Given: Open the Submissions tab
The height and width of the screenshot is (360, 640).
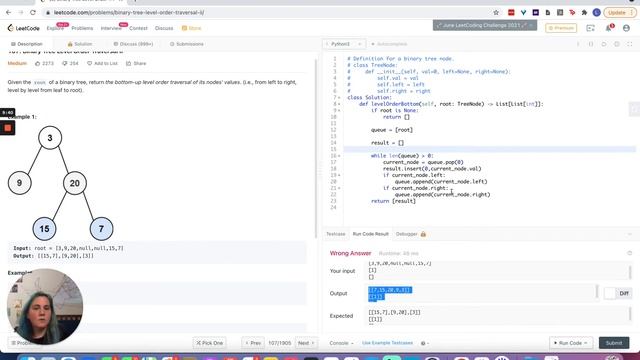Looking at the screenshot, I should tap(187, 44).
